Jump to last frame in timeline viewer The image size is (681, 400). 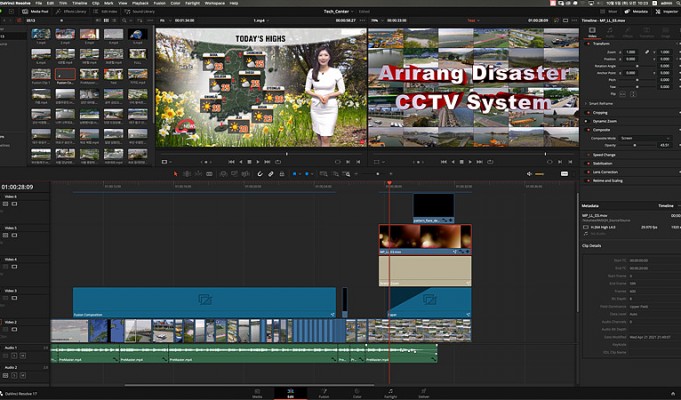479,162
